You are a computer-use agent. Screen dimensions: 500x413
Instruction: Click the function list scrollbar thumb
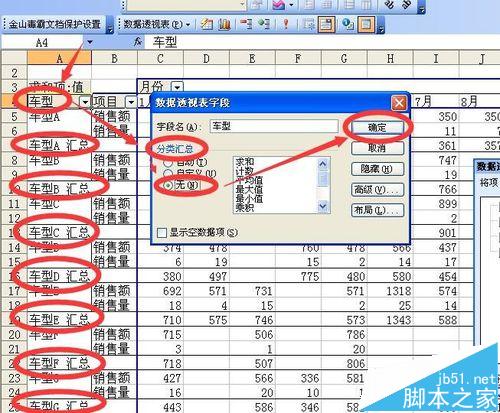pyautogui.click(x=323, y=178)
